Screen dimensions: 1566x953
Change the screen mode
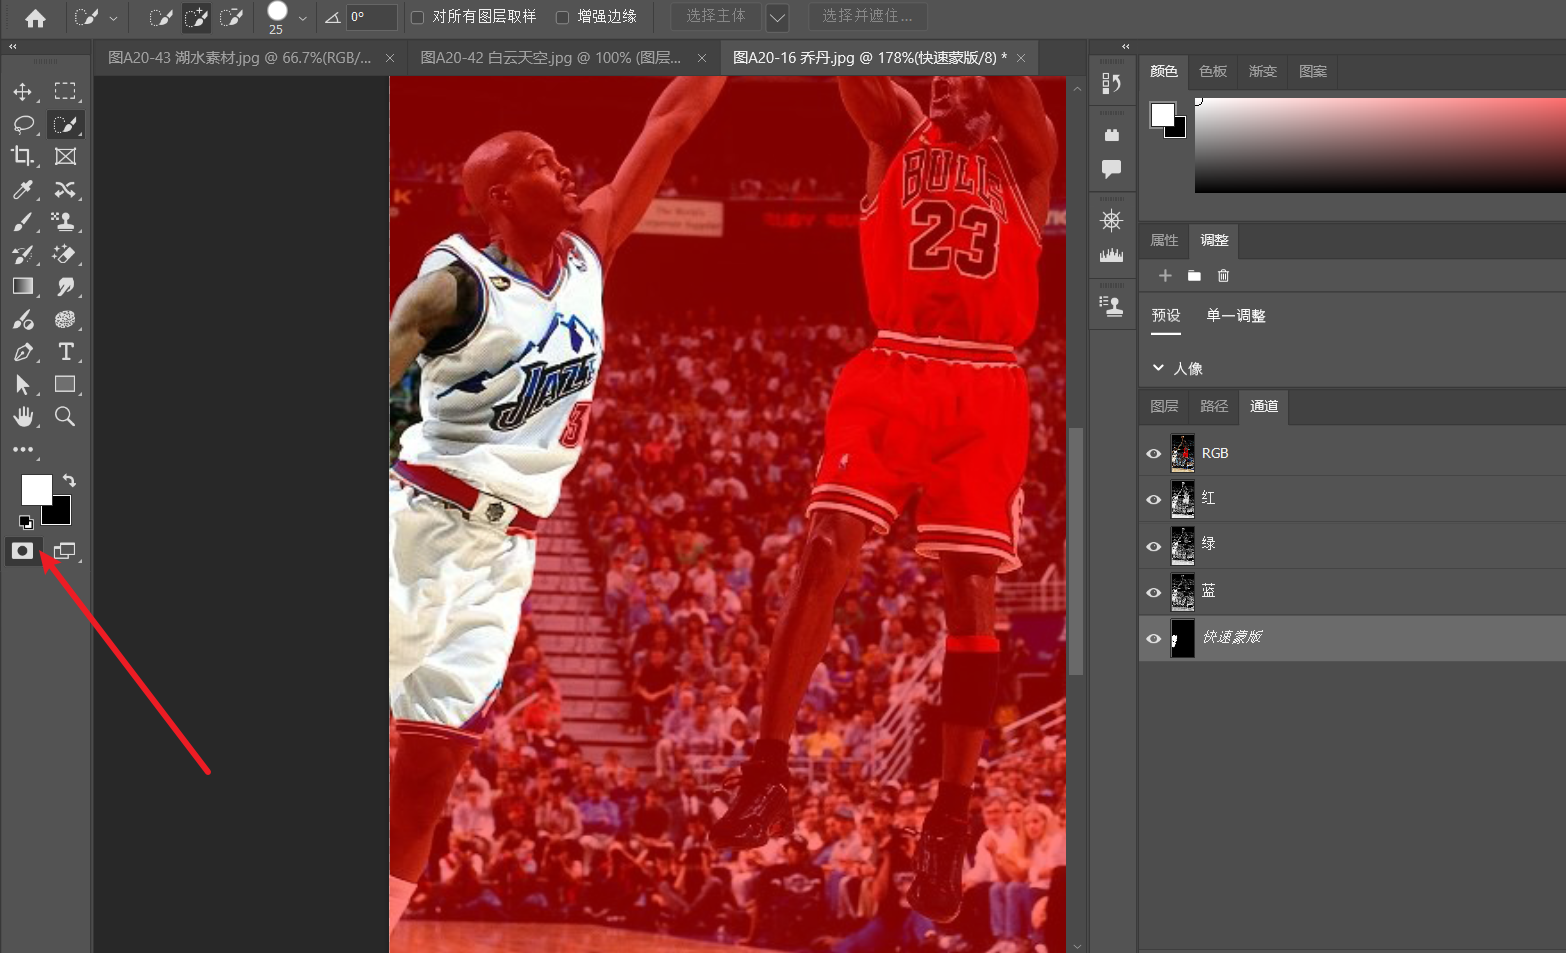click(65, 551)
